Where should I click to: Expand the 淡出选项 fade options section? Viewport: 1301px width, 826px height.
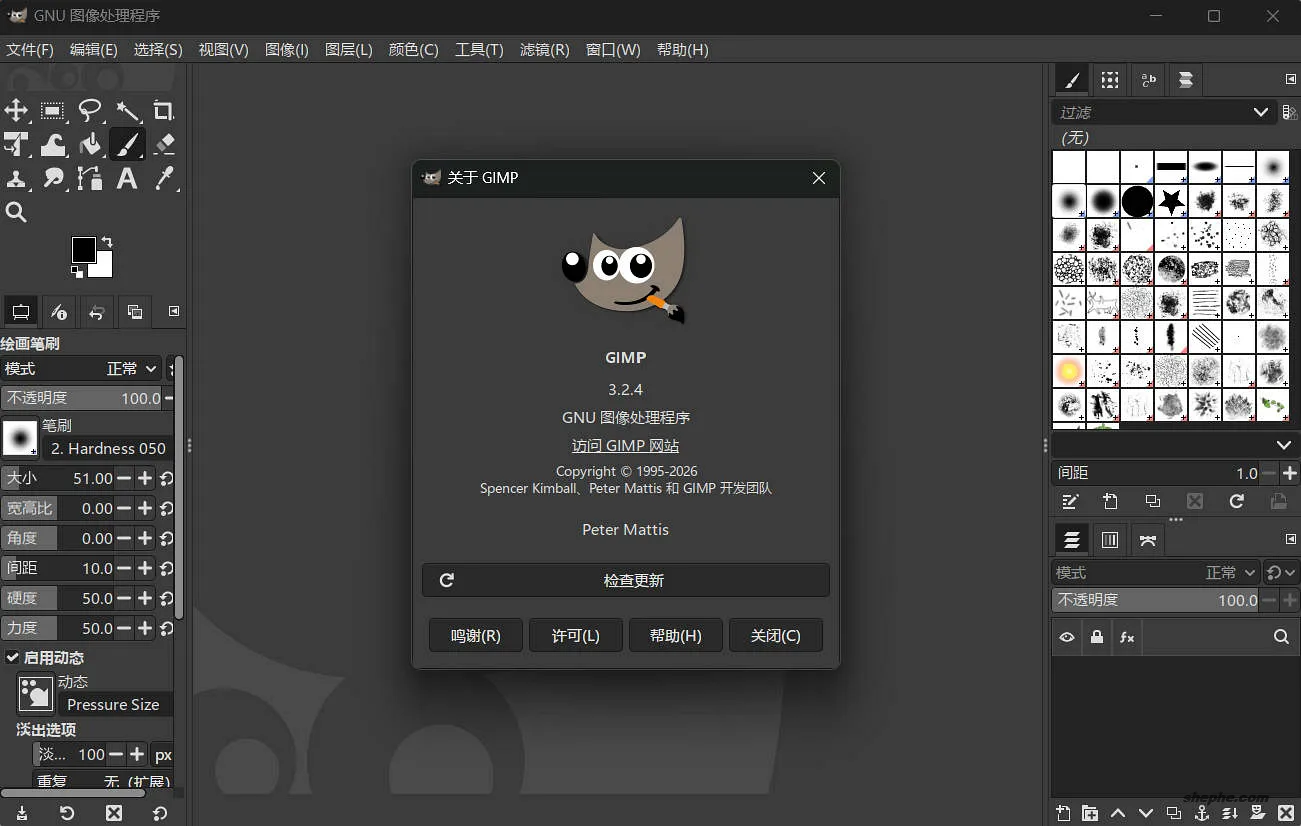(x=46, y=729)
